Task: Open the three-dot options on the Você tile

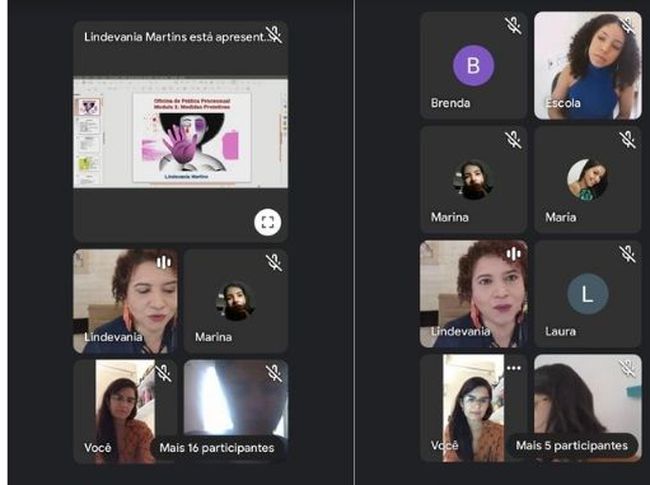Action: (513, 367)
